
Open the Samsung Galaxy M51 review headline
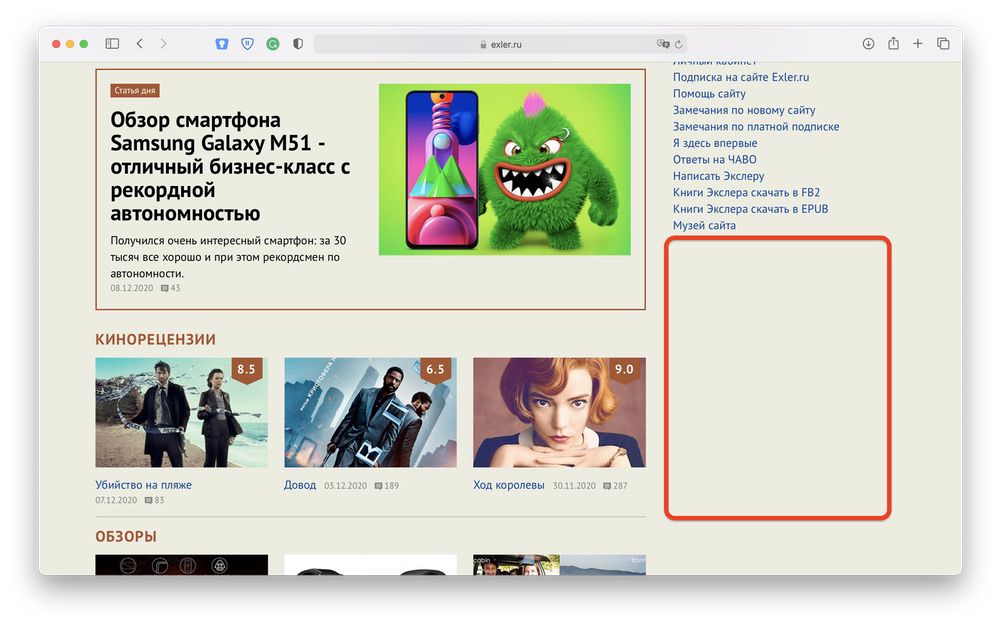(x=230, y=166)
